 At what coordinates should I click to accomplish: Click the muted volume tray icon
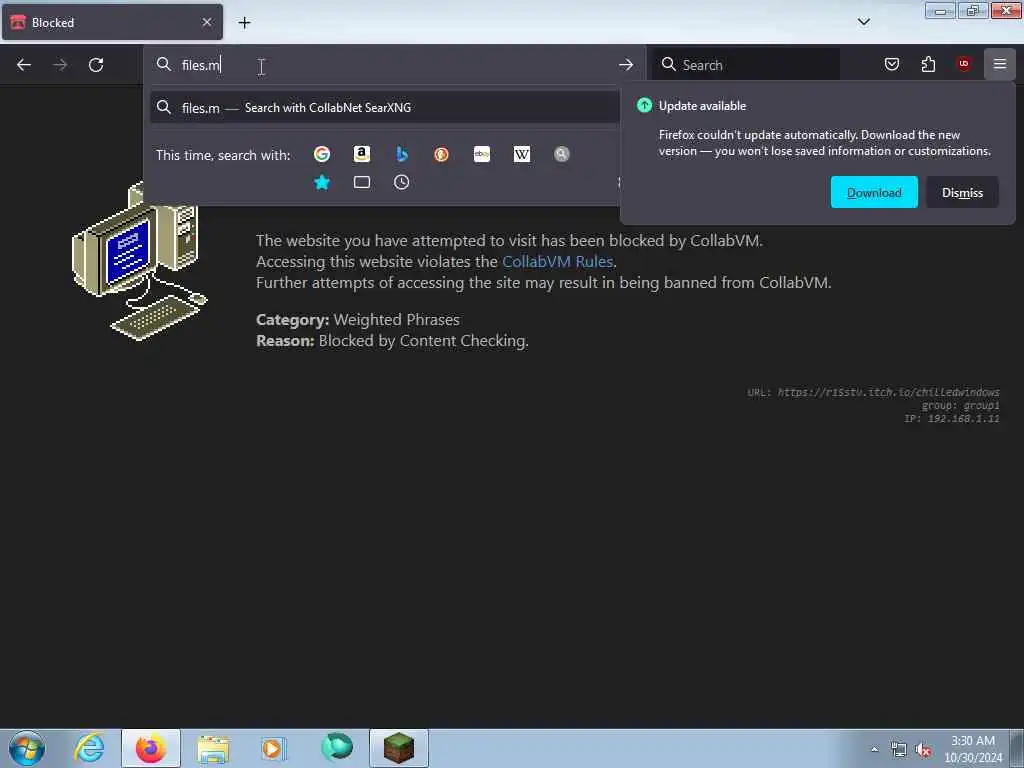(x=923, y=750)
